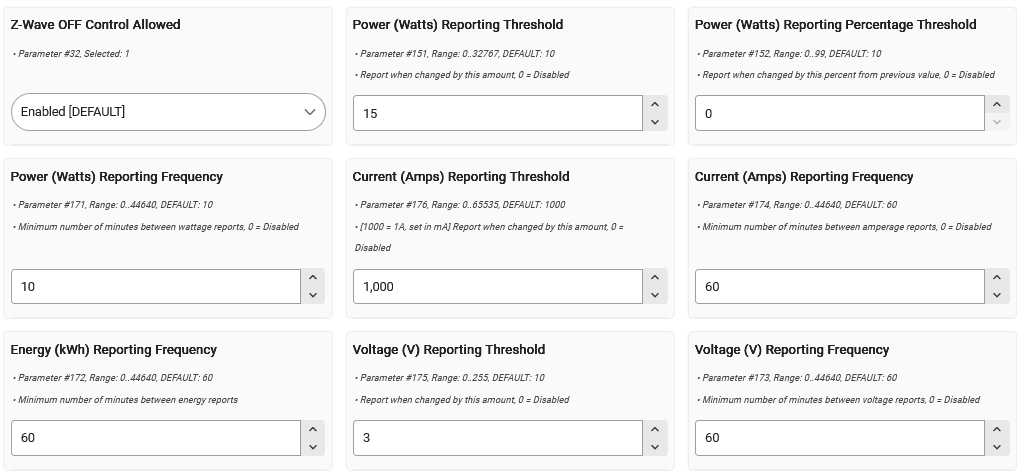Increase Energy (kWh) Reporting Frequency
Image resolution: width=1017 pixels, height=473 pixels.
[x=313, y=429]
